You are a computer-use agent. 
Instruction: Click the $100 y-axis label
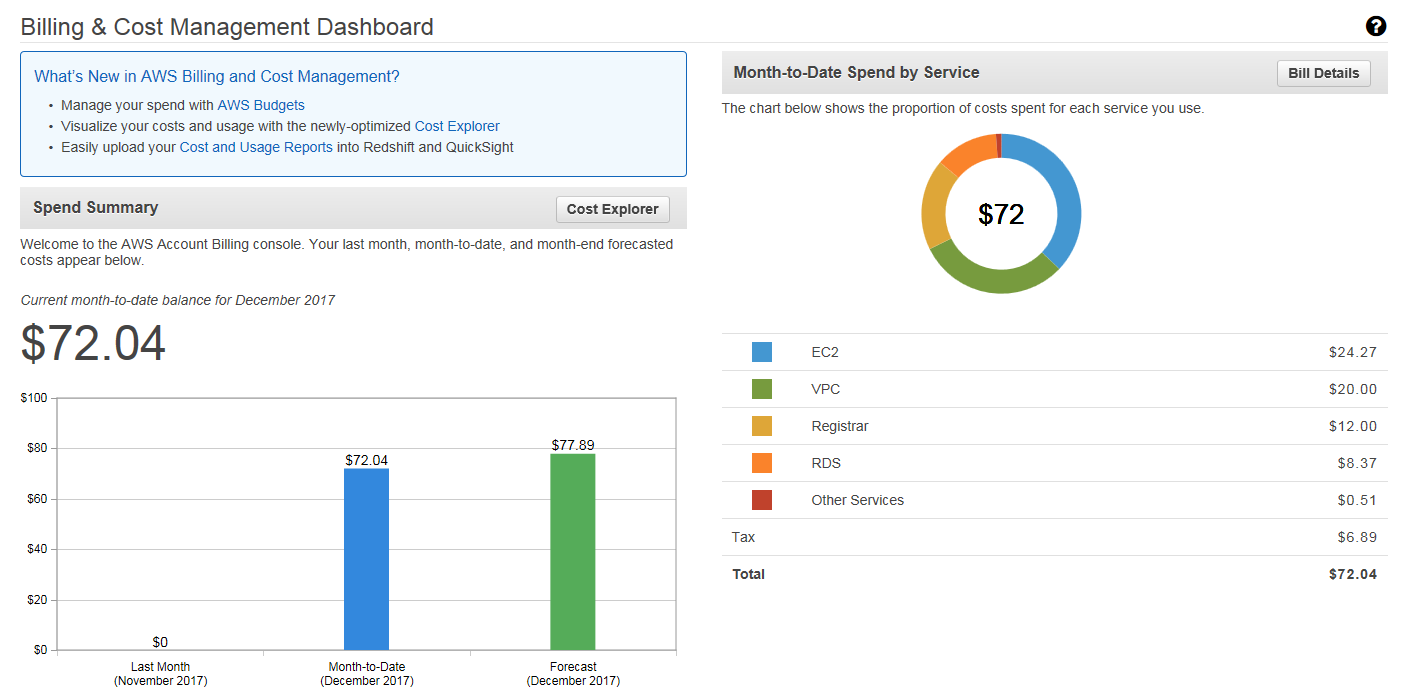click(x=34, y=398)
